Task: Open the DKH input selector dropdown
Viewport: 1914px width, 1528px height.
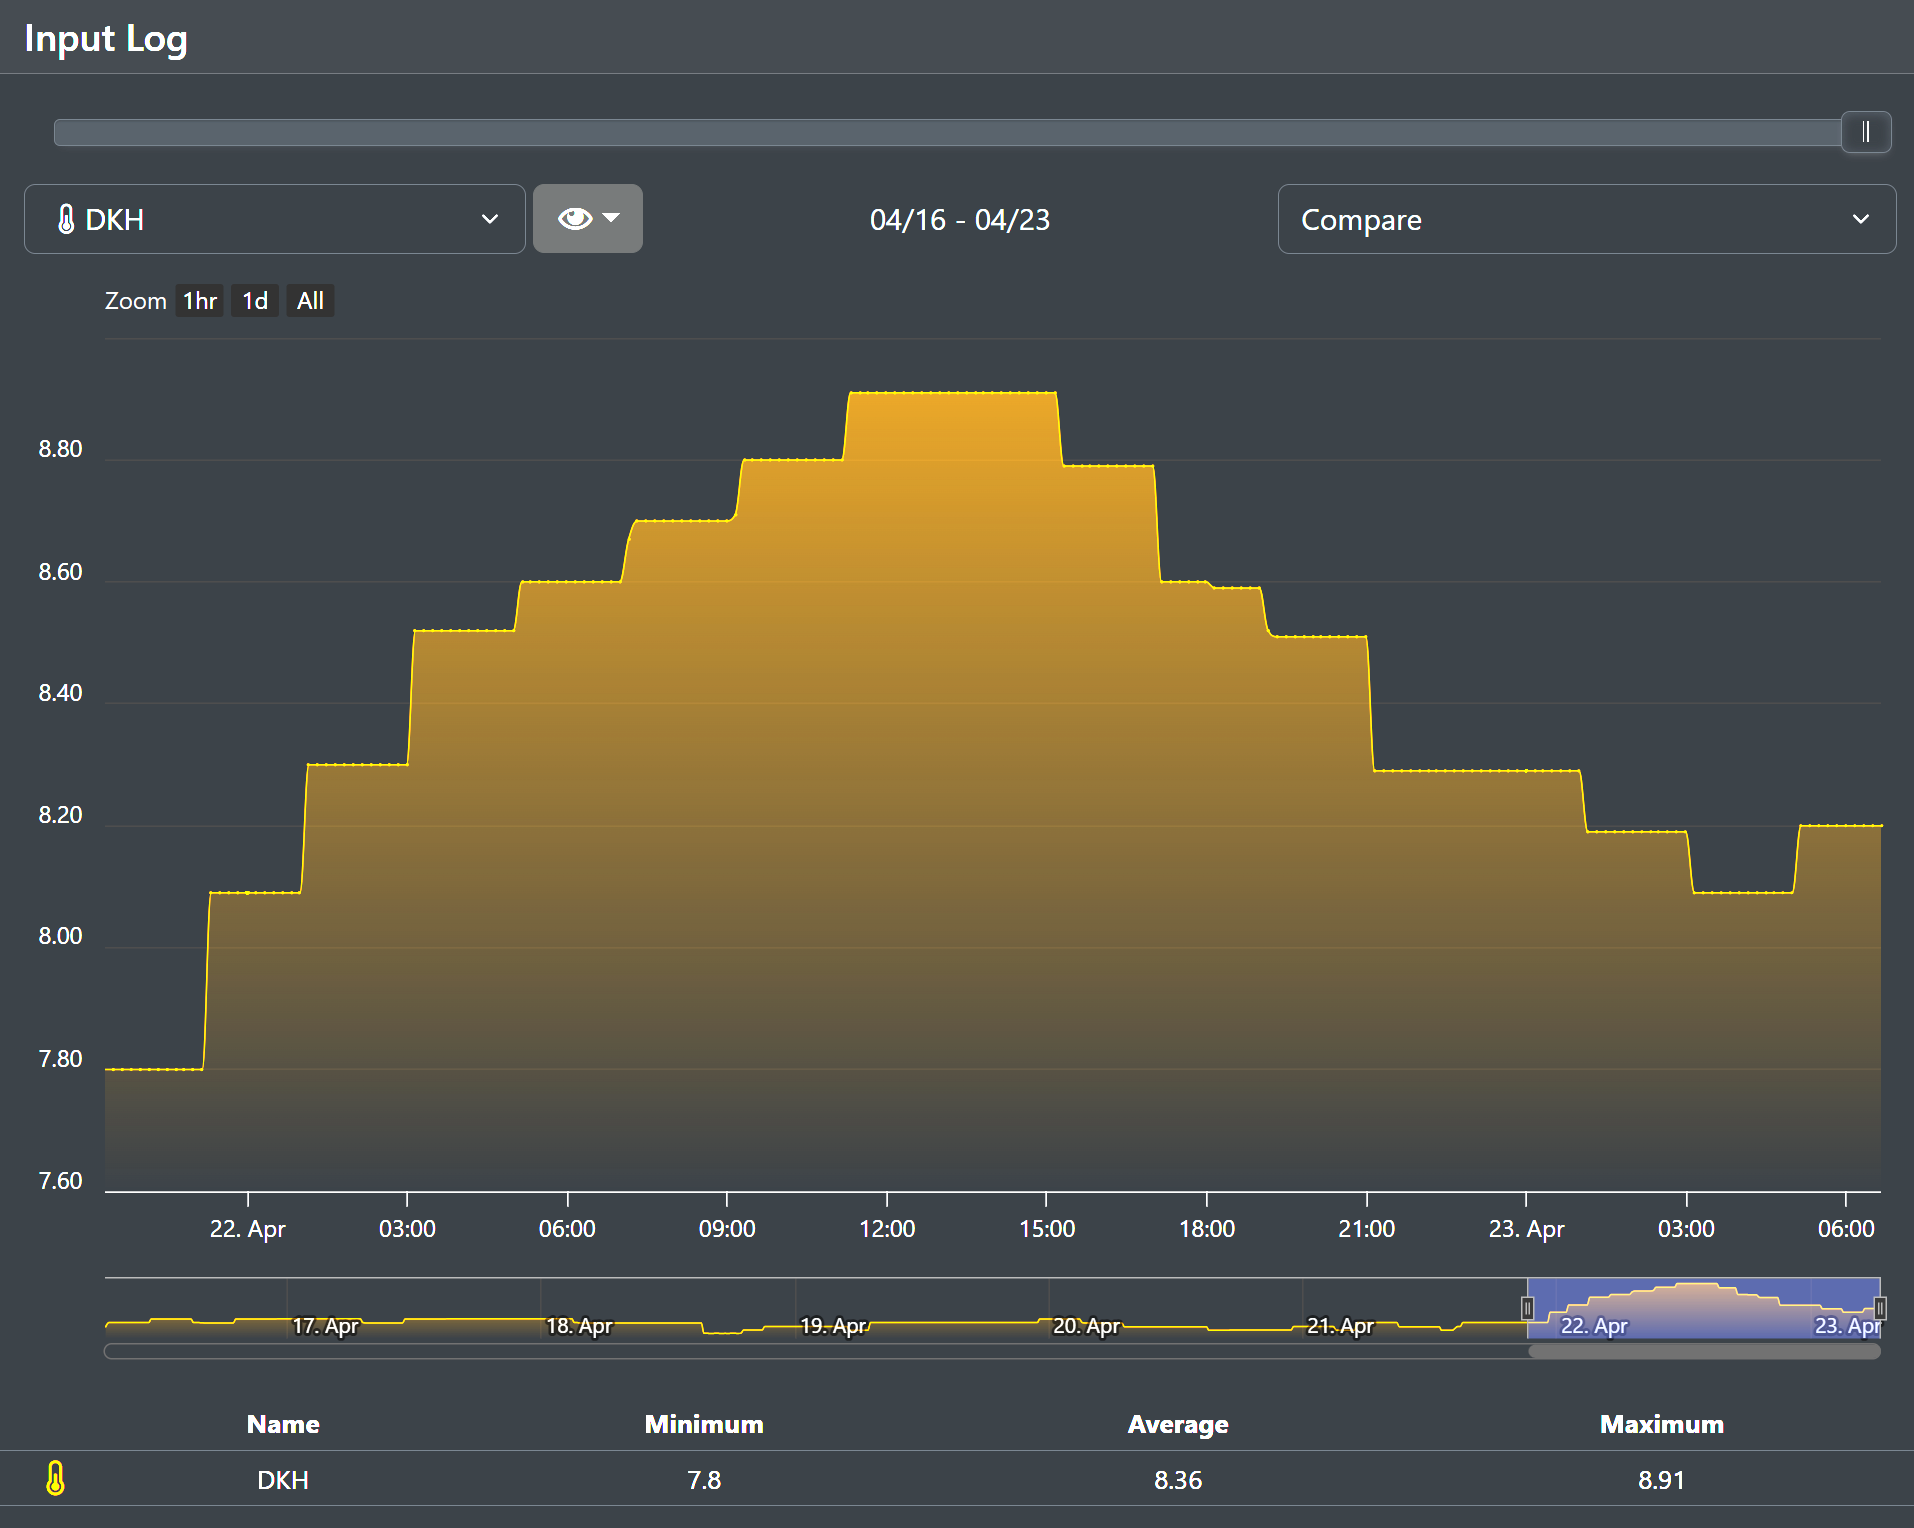Action: point(274,220)
